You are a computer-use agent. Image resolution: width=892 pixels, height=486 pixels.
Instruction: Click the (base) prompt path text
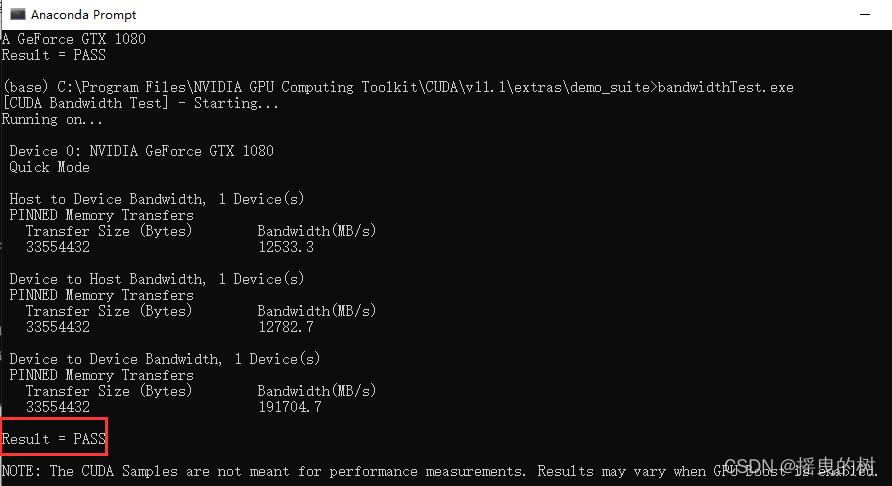(x=329, y=87)
